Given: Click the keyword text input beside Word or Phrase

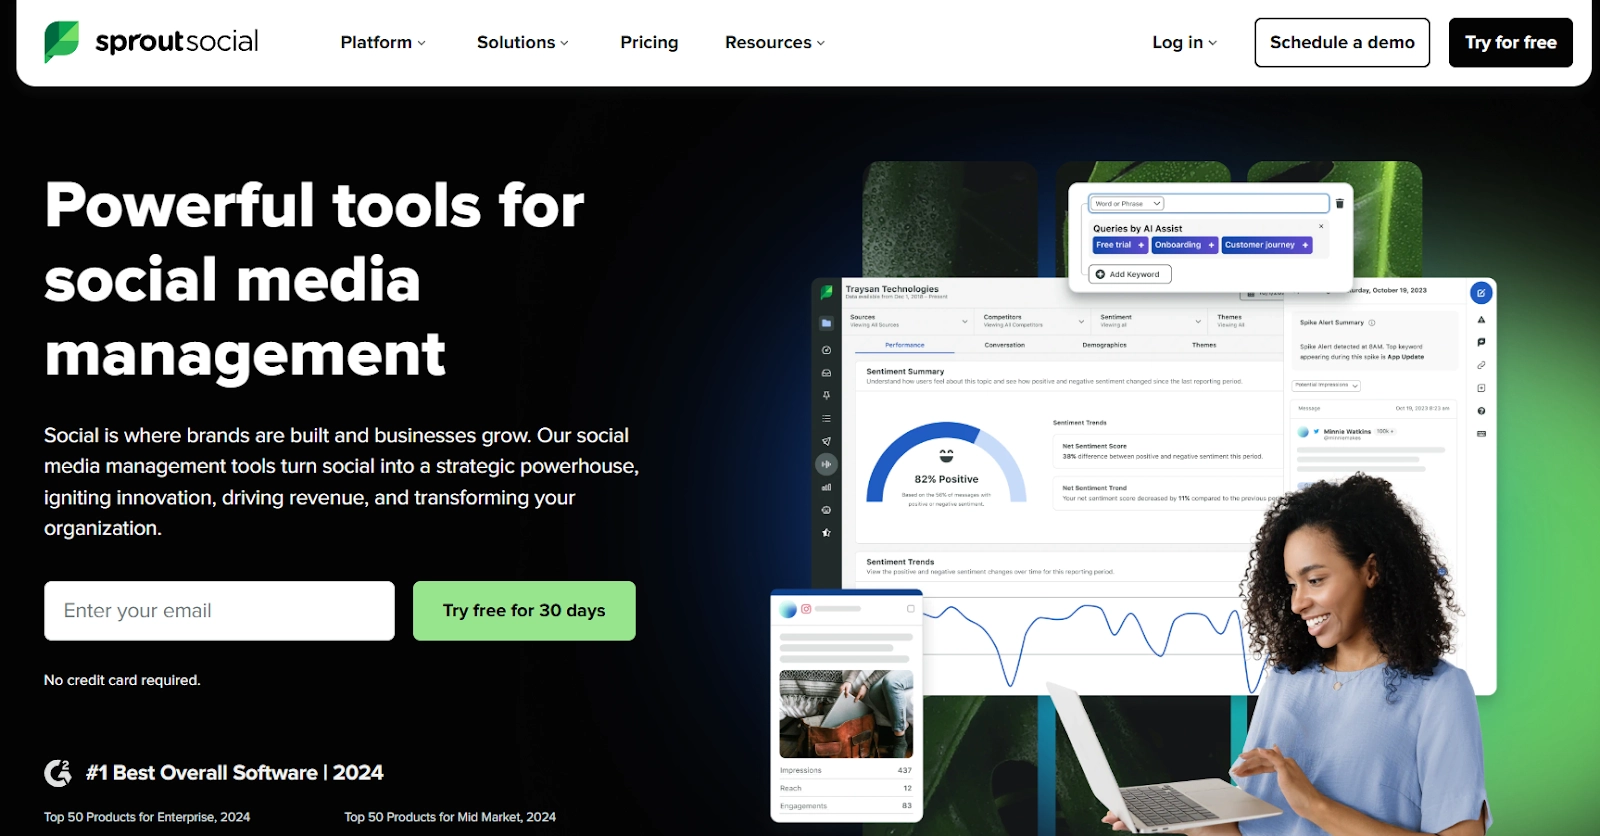Looking at the screenshot, I should [x=1247, y=204].
